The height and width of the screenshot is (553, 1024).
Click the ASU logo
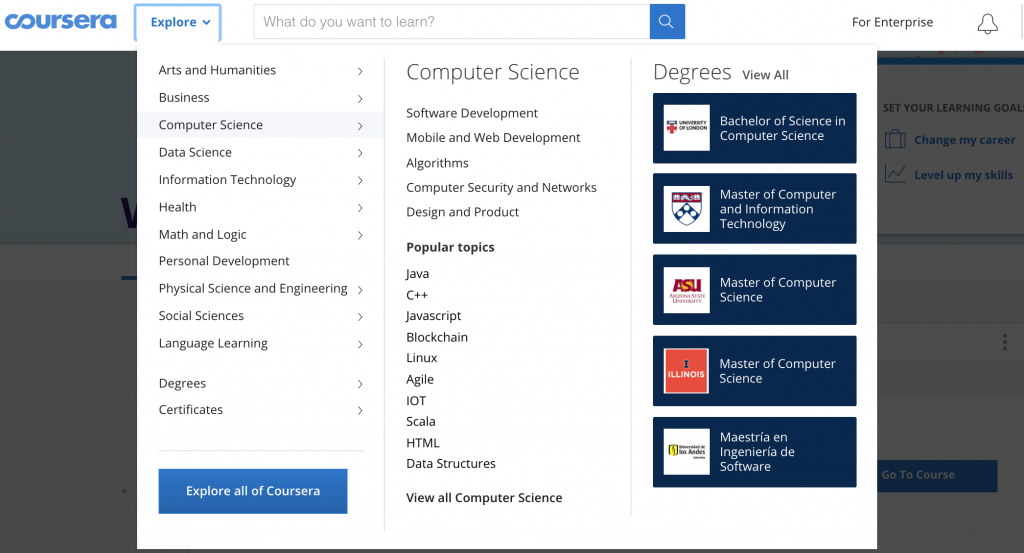(686, 290)
